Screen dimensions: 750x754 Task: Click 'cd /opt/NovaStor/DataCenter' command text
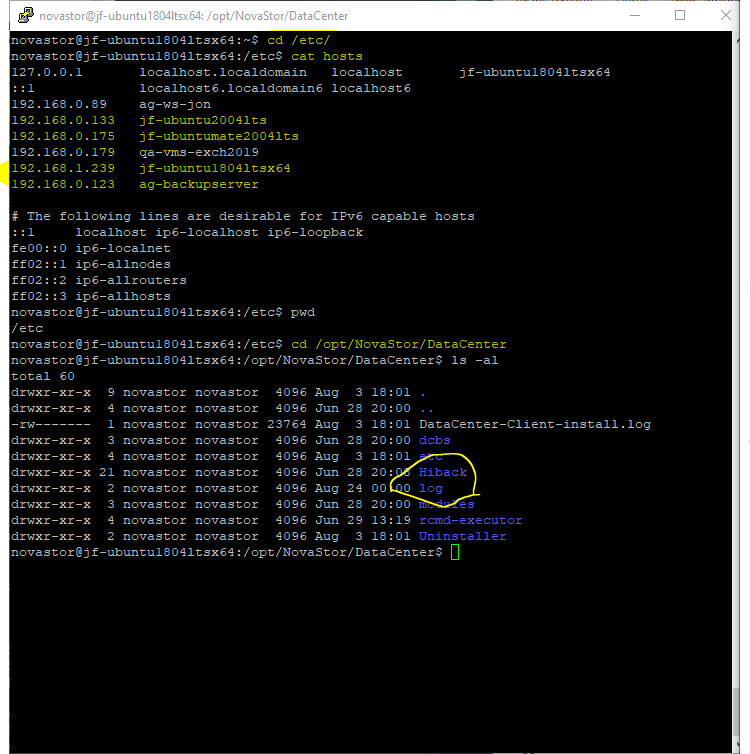coord(399,344)
